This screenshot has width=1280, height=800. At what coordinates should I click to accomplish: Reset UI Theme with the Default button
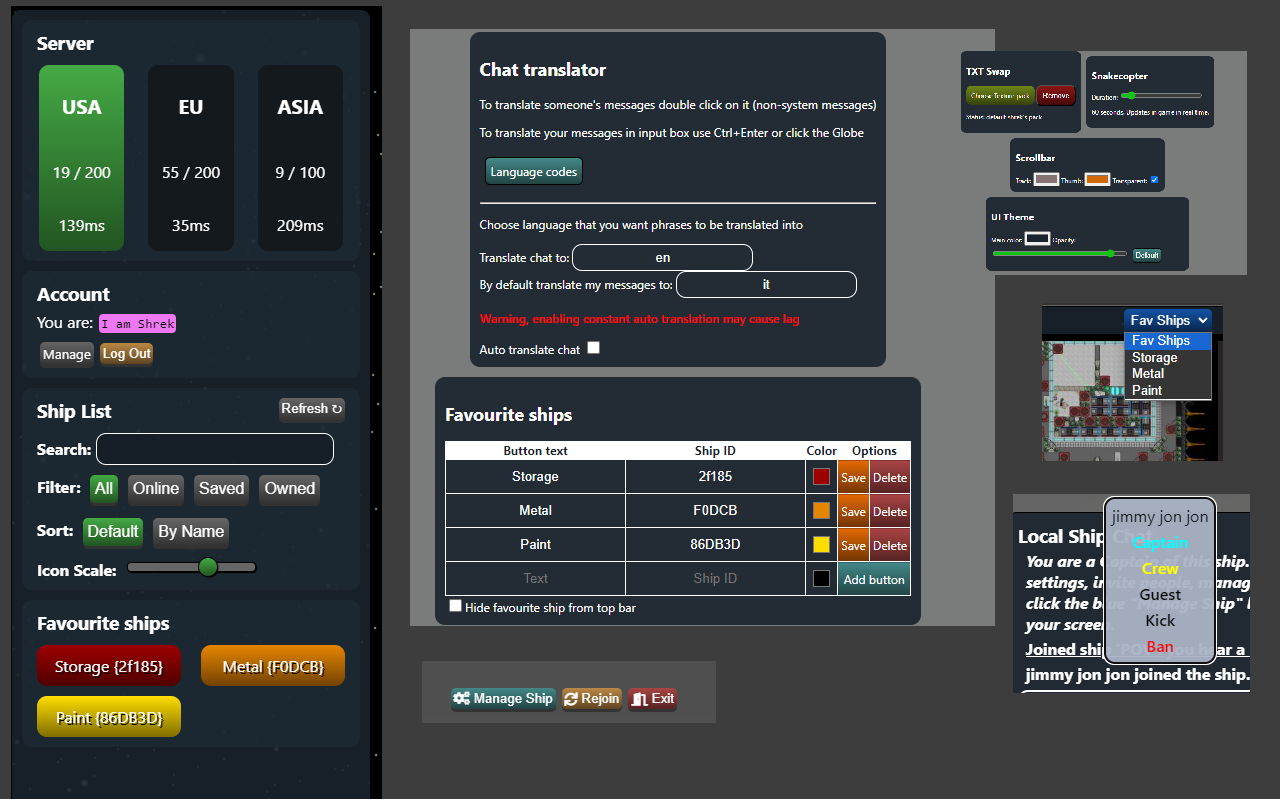tap(1147, 255)
